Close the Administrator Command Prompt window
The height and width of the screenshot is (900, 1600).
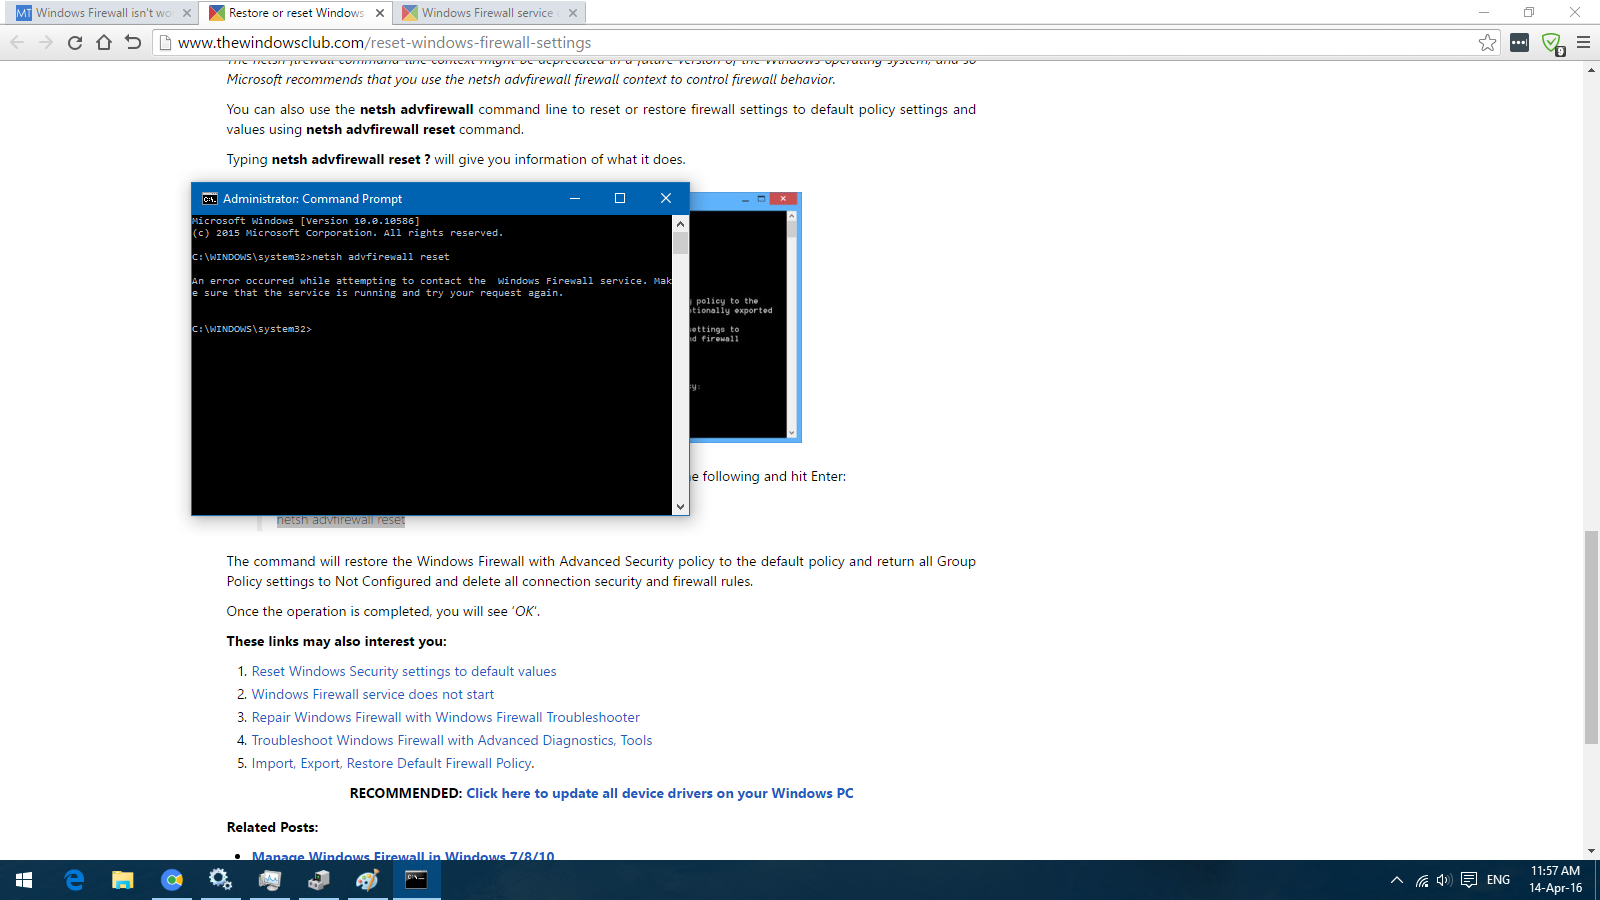[666, 198]
